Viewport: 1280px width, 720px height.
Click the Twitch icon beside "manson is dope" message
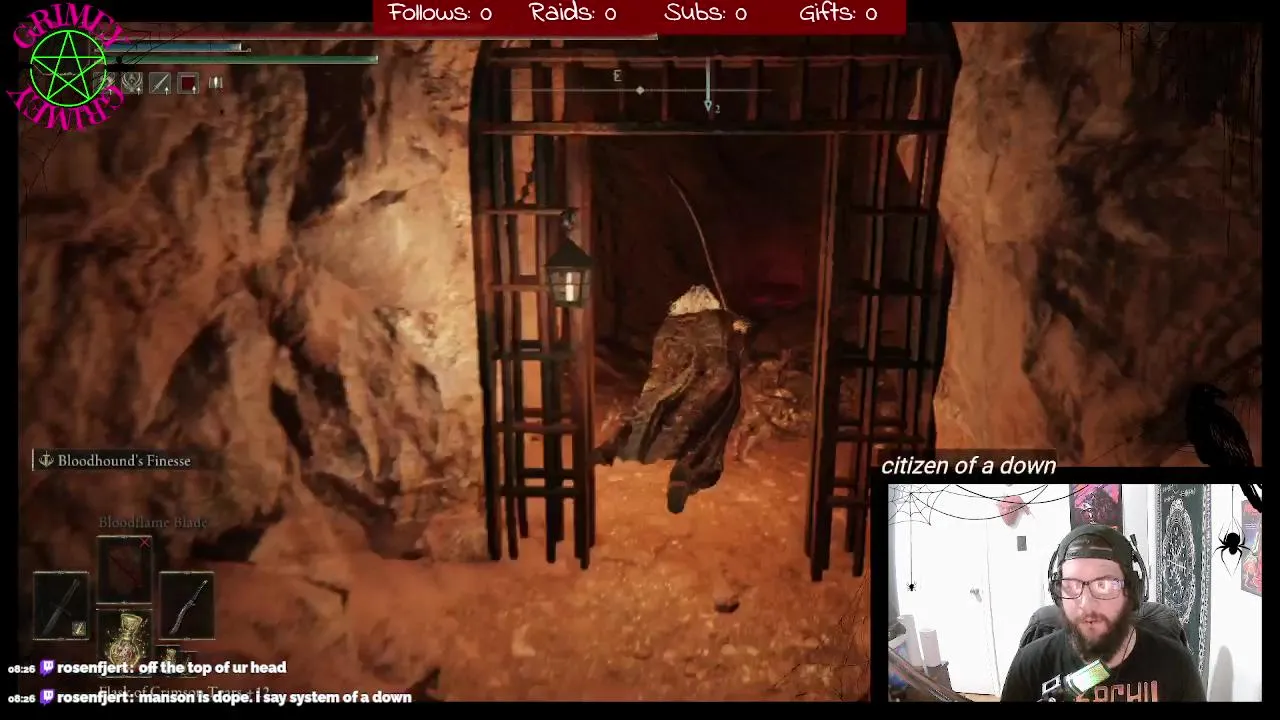[47, 697]
